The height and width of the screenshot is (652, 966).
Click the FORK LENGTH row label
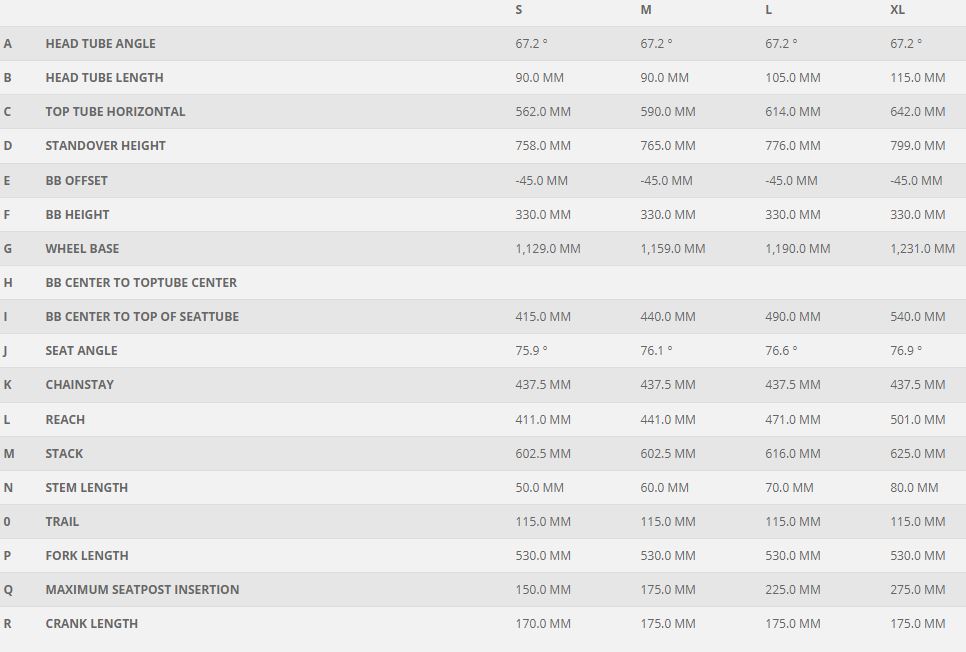coord(87,556)
